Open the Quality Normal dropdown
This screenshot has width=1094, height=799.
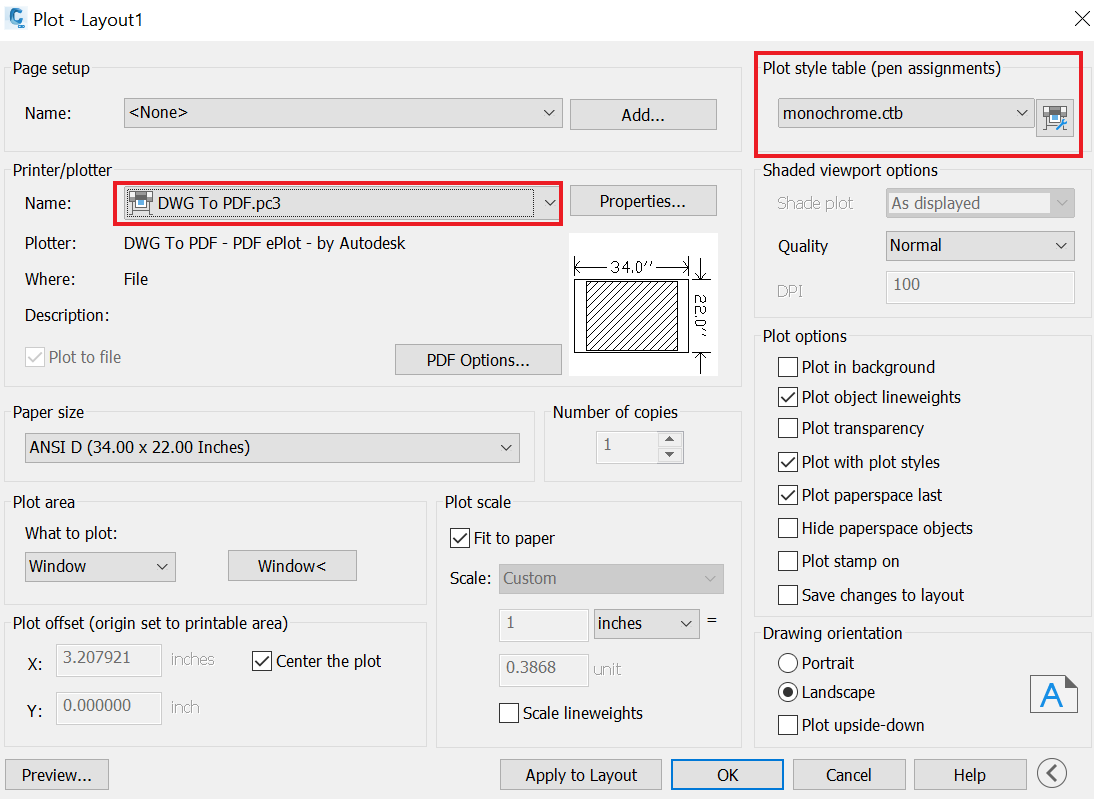pos(980,246)
